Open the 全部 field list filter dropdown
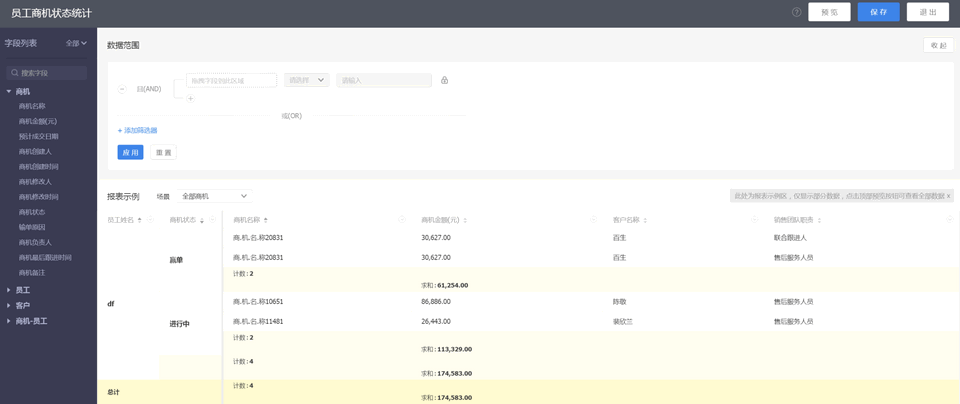The width and height of the screenshot is (960, 404). tap(76, 43)
